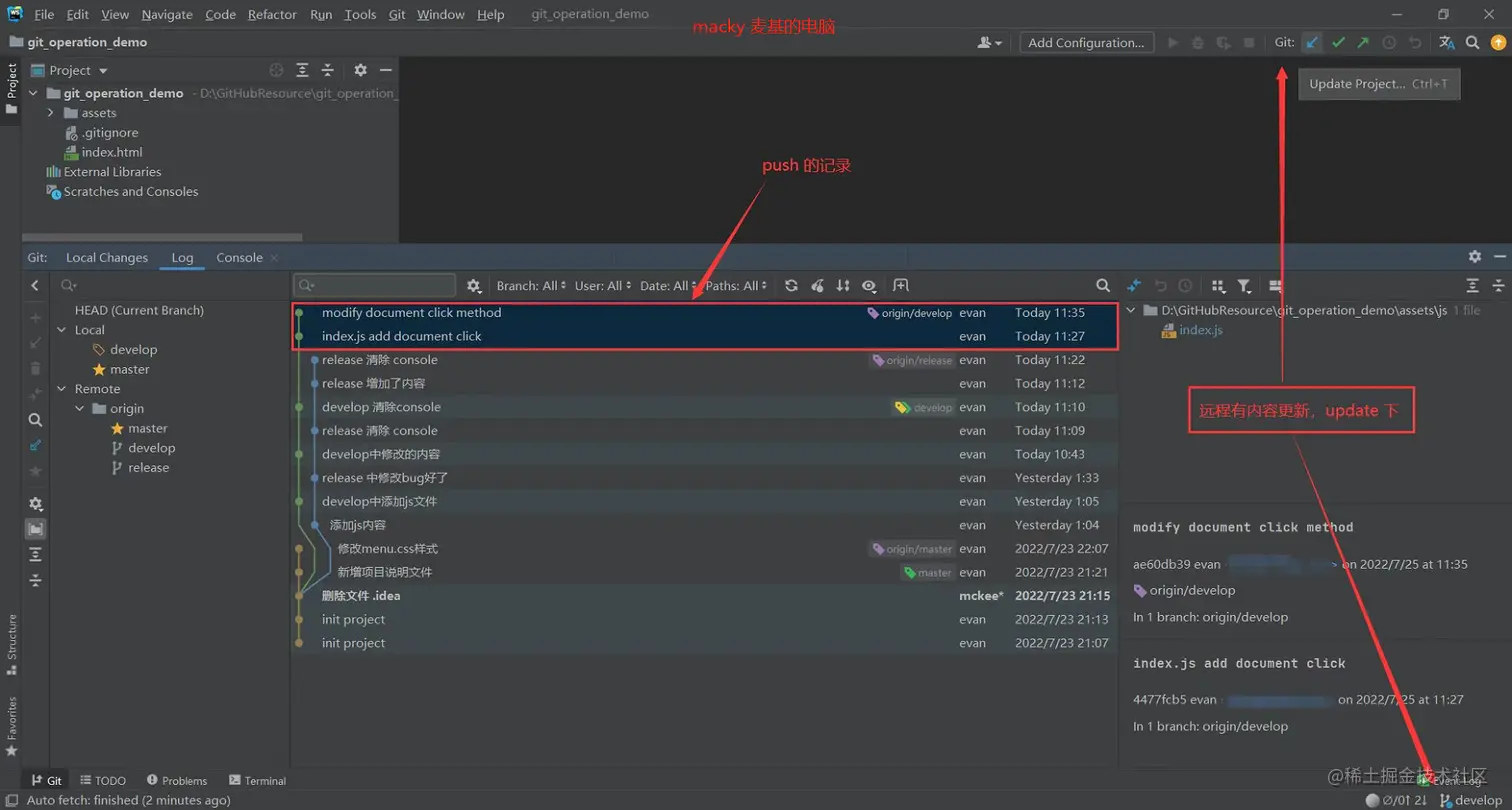Click the Add Configuration button
The height and width of the screenshot is (810, 1512).
tap(1085, 42)
